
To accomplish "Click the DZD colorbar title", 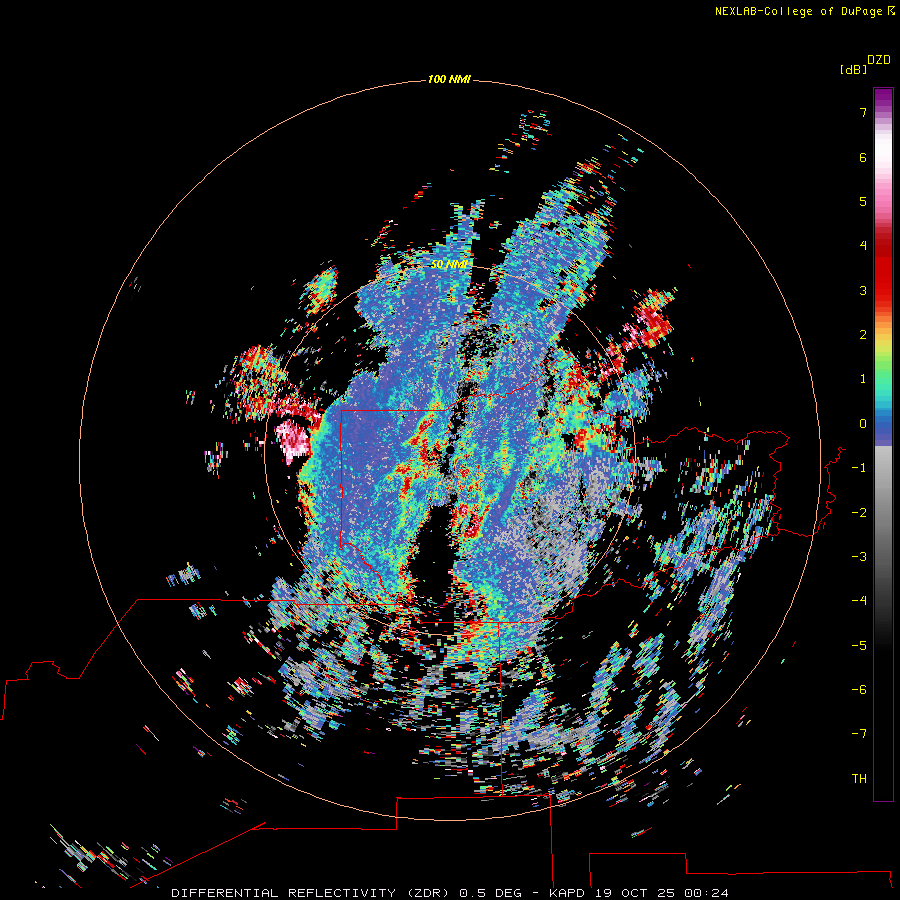I will coord(879,60).
